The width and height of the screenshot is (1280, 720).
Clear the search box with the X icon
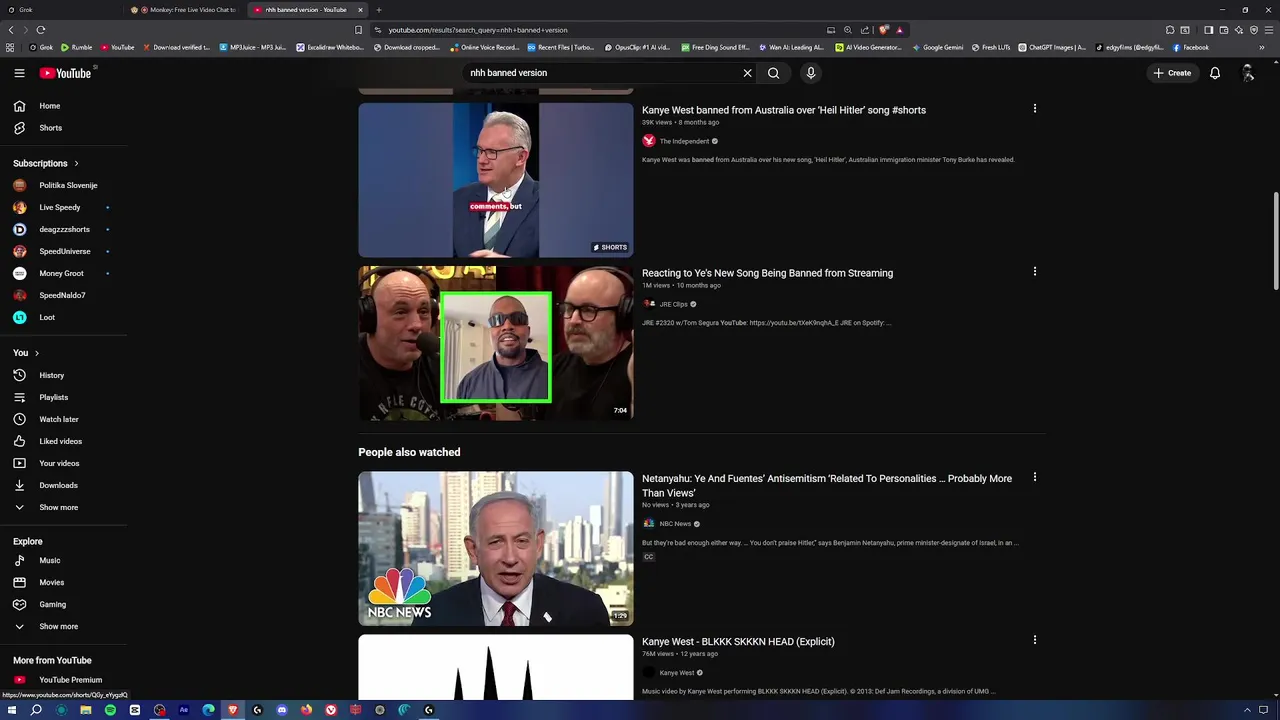[747, 73]
